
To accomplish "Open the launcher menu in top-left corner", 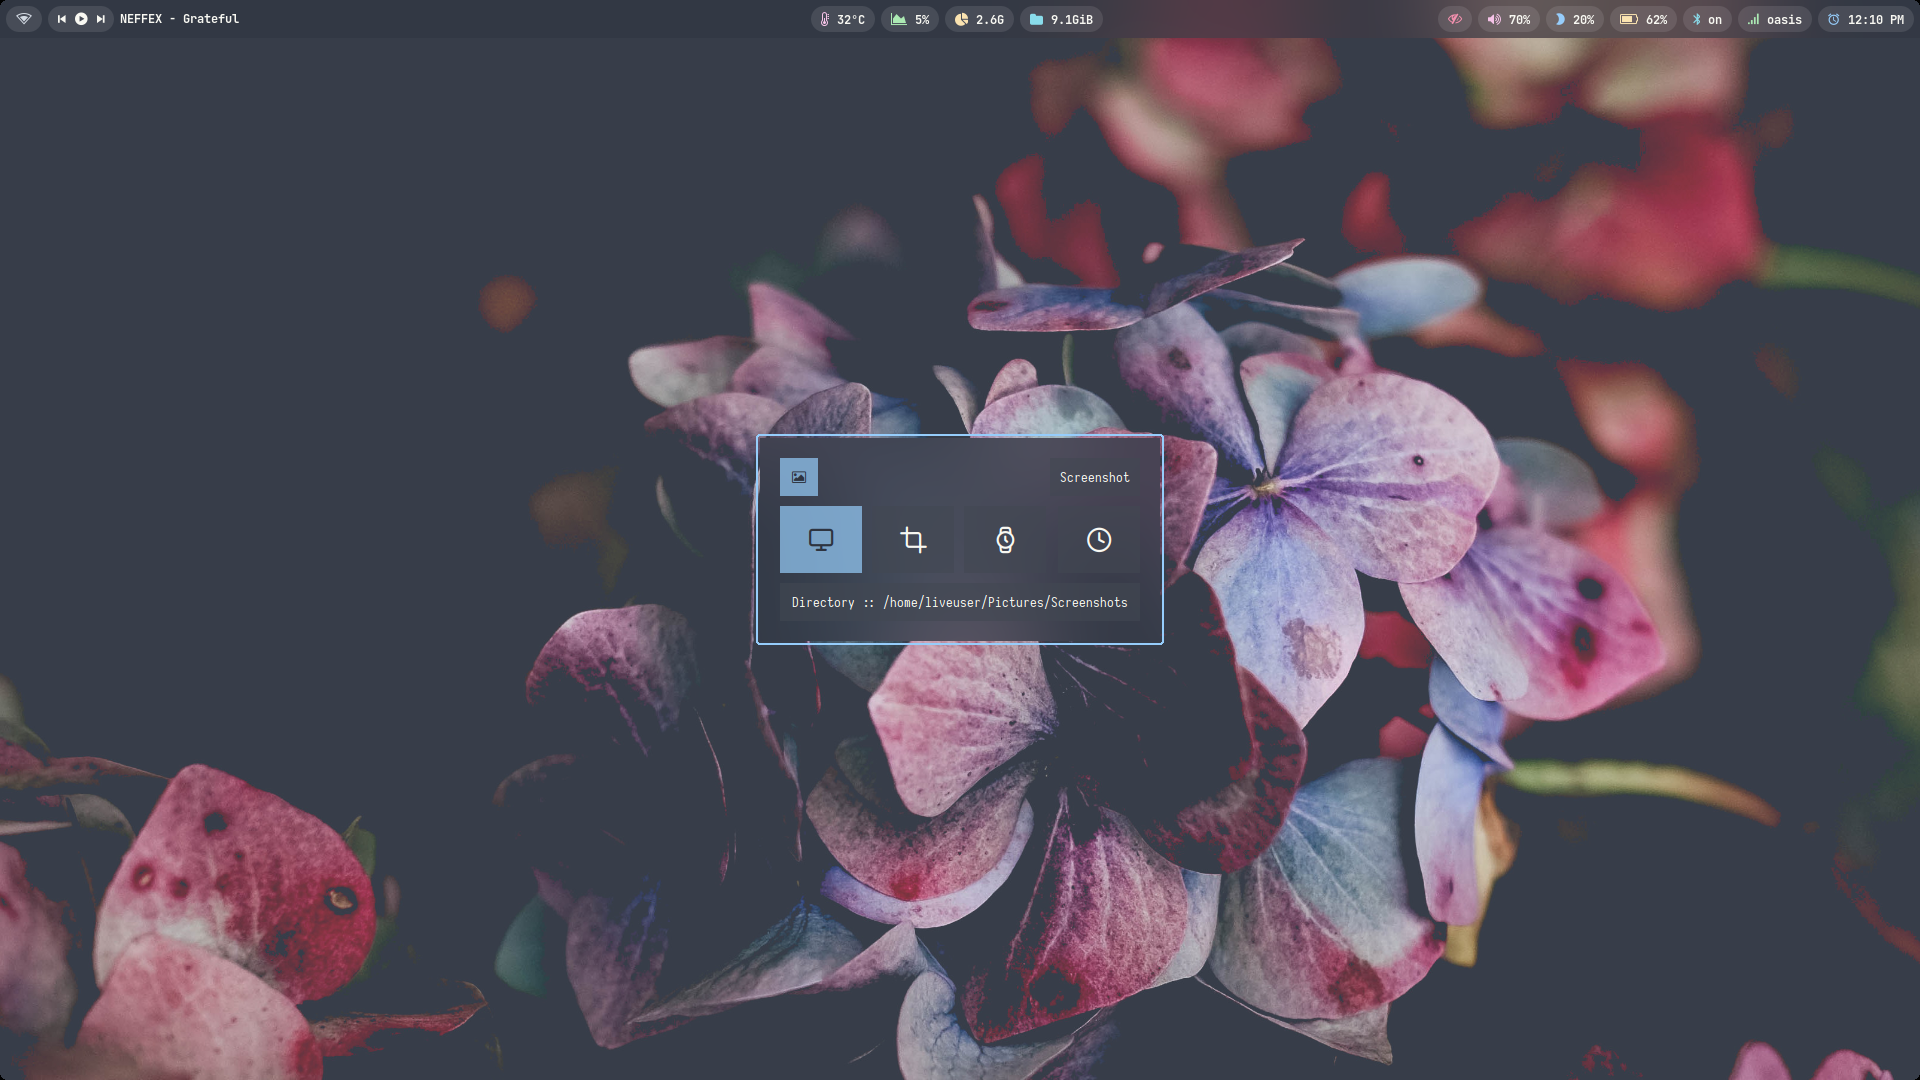I will (24, 19).
